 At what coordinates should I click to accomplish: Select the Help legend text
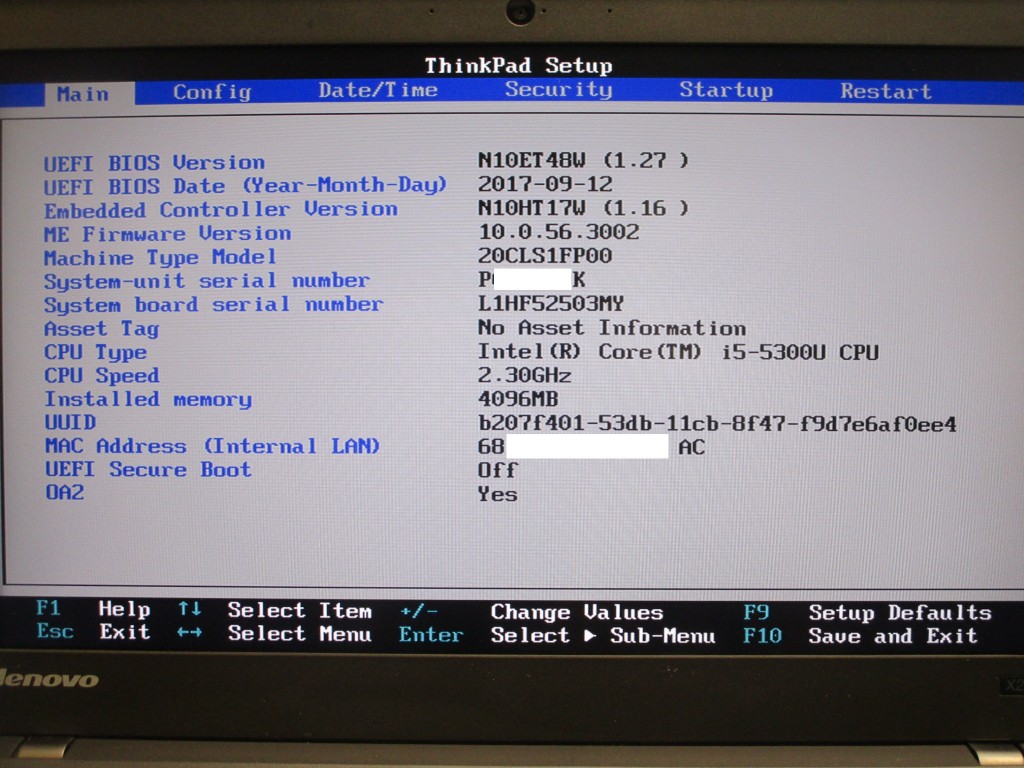(124, 609)
